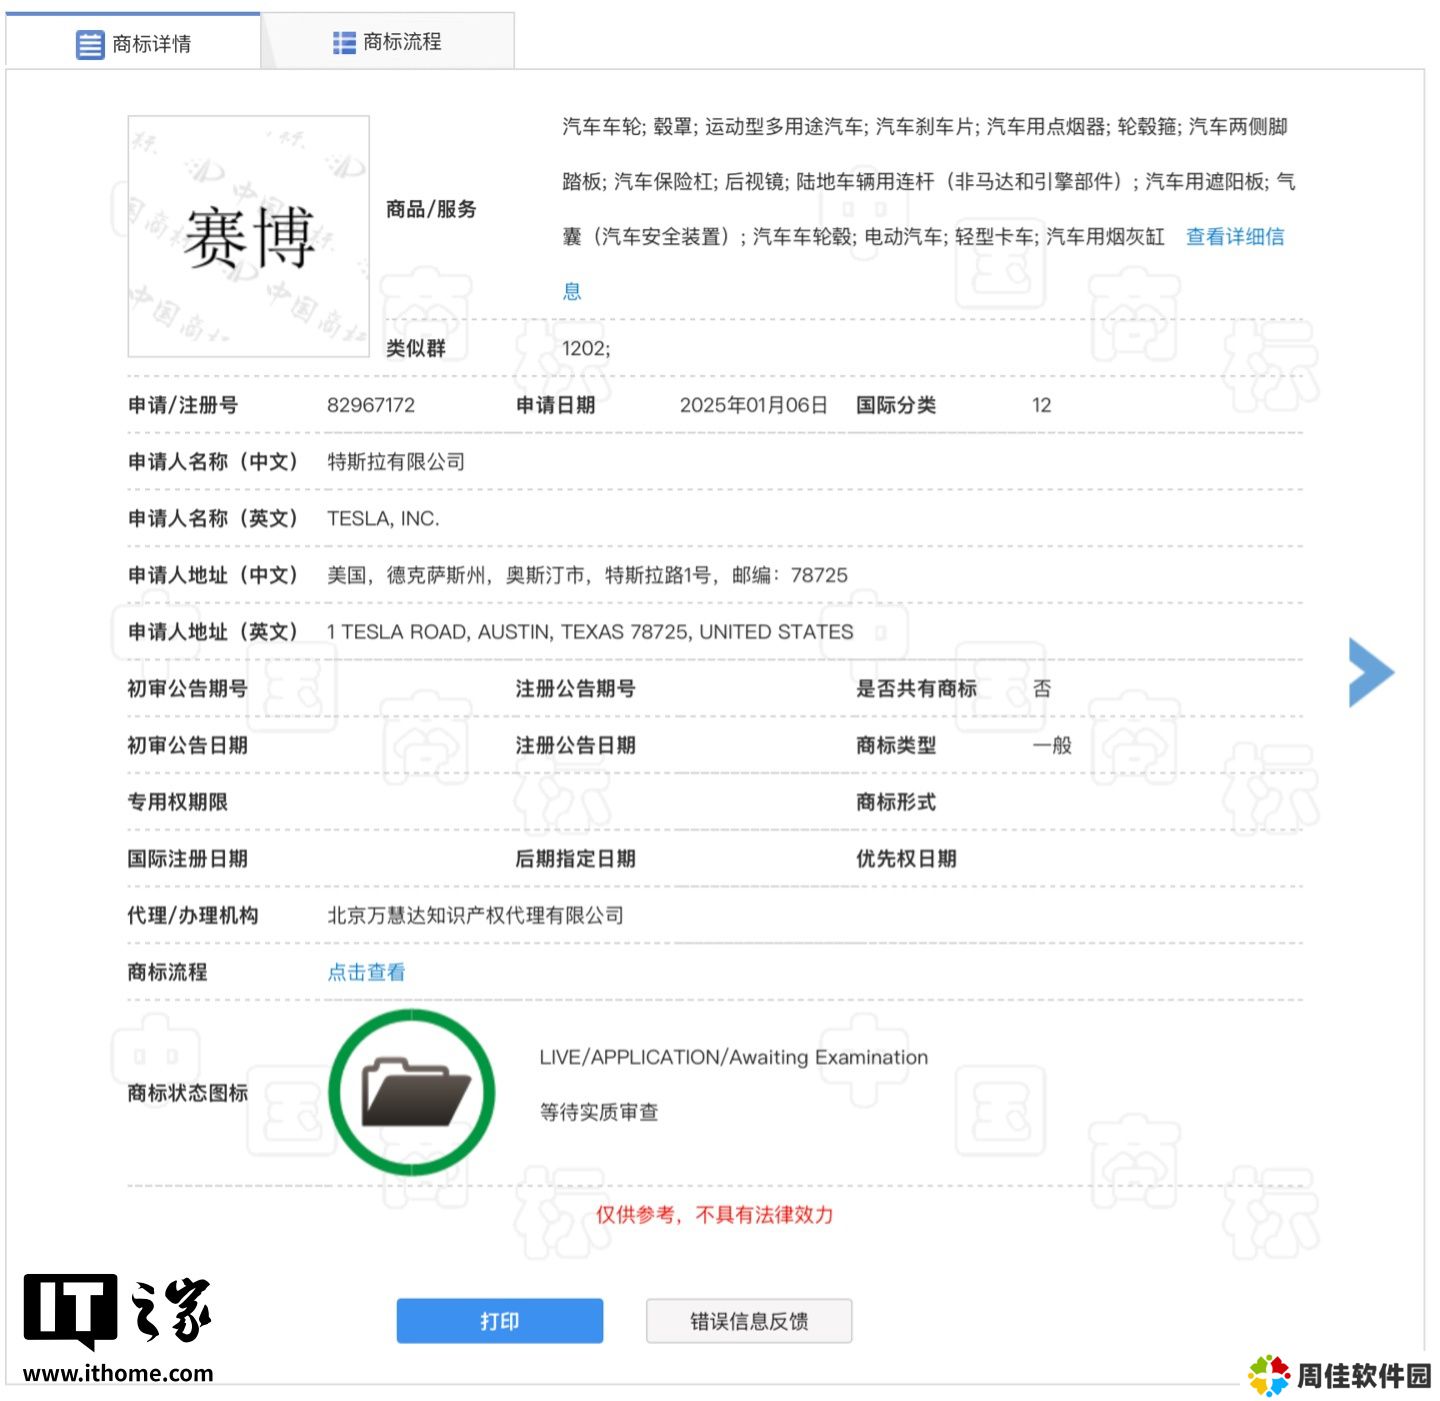Click the 初审公告期号 label
The width and height of the screenshot is (1440, 1401).
187,688
